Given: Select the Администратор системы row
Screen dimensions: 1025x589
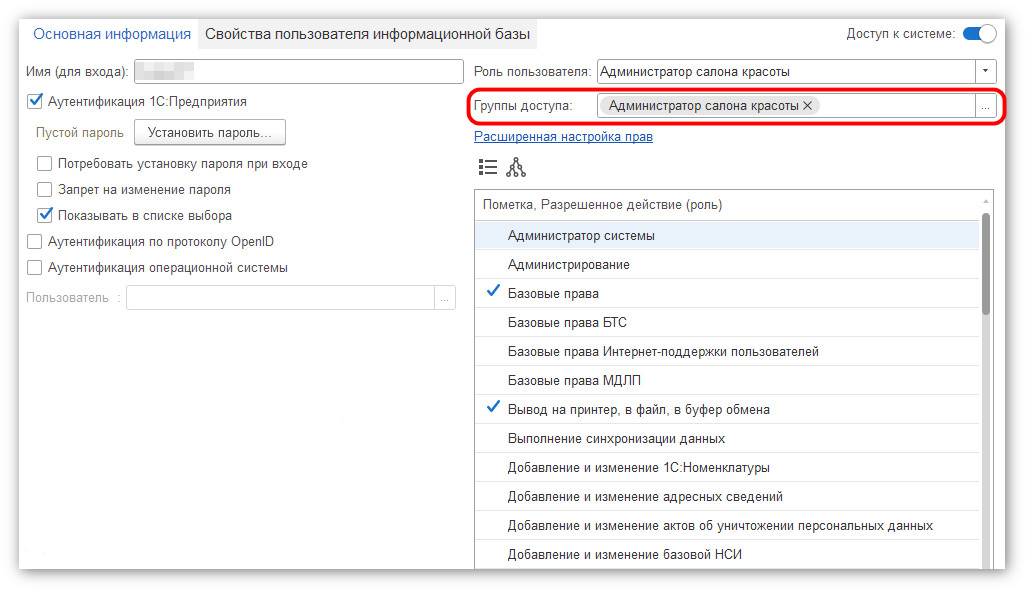Looking at the screenshot, I should pos(727,235).
